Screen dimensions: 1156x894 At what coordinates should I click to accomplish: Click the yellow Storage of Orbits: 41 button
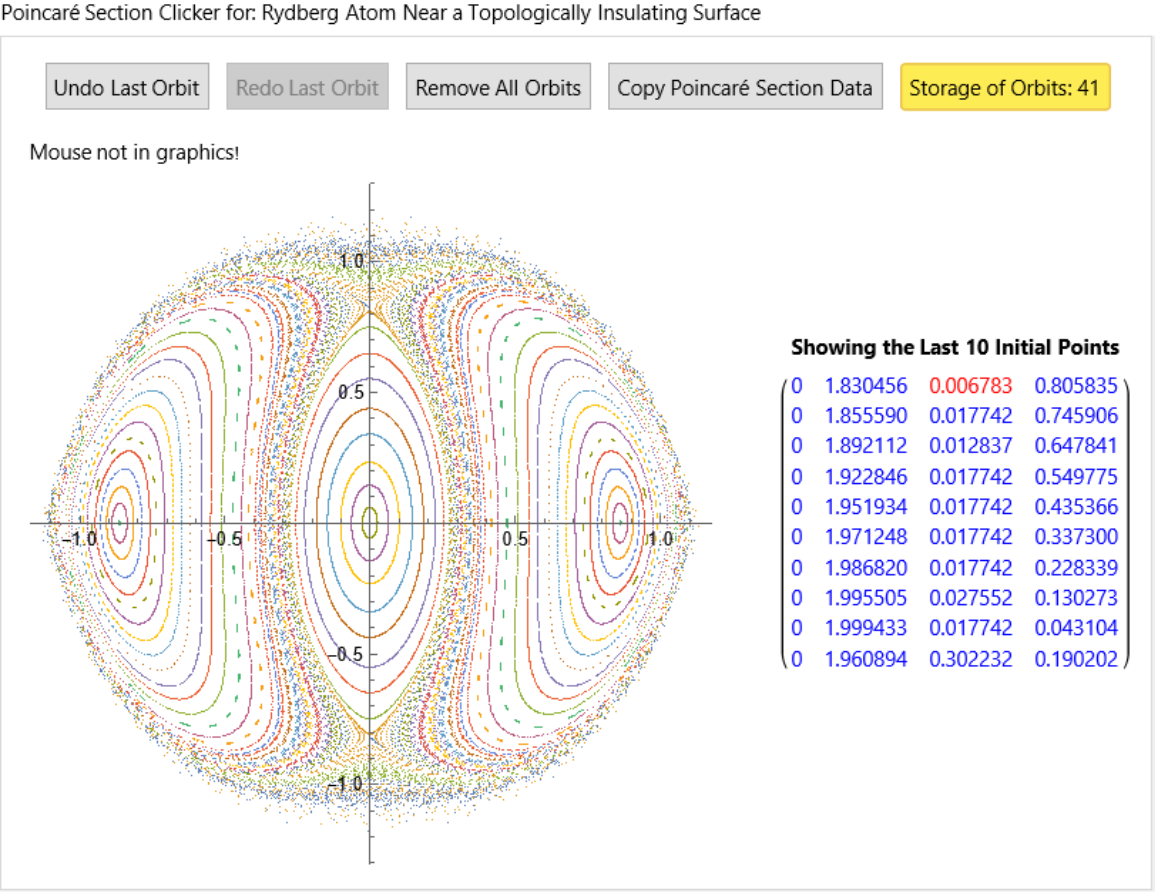click(x=1004, y=88)
